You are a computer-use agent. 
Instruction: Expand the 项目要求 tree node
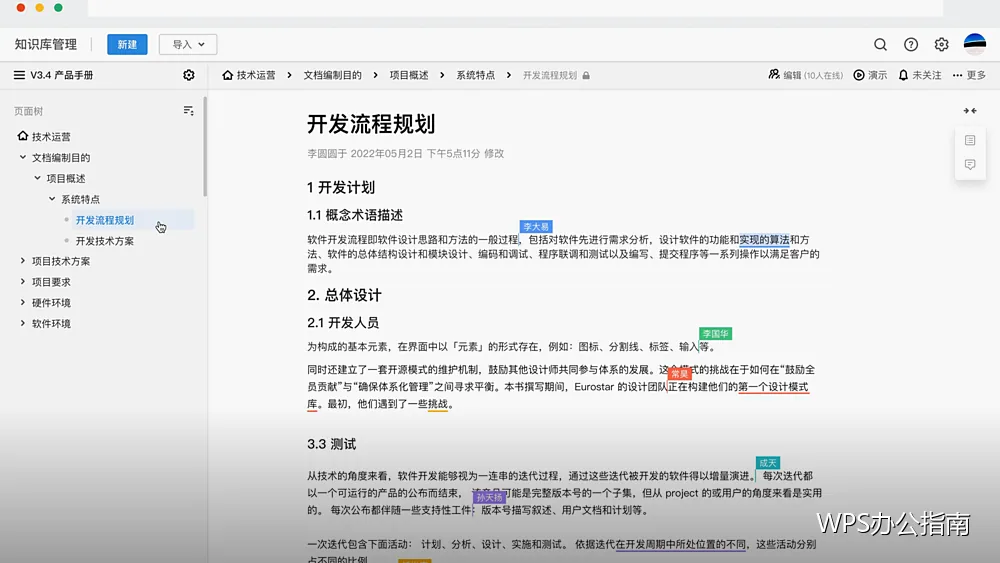coord(23,282)
